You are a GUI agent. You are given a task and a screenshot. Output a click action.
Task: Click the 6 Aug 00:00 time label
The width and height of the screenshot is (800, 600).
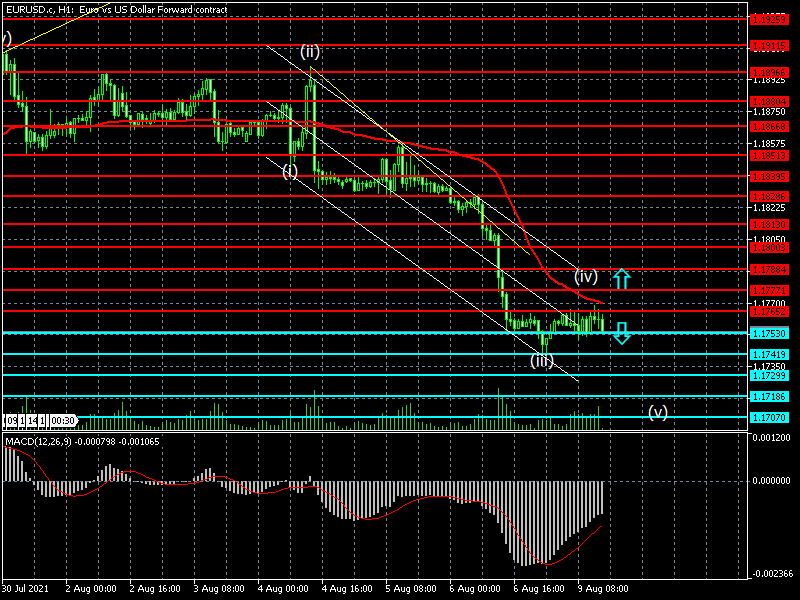(x=476, y=588)
